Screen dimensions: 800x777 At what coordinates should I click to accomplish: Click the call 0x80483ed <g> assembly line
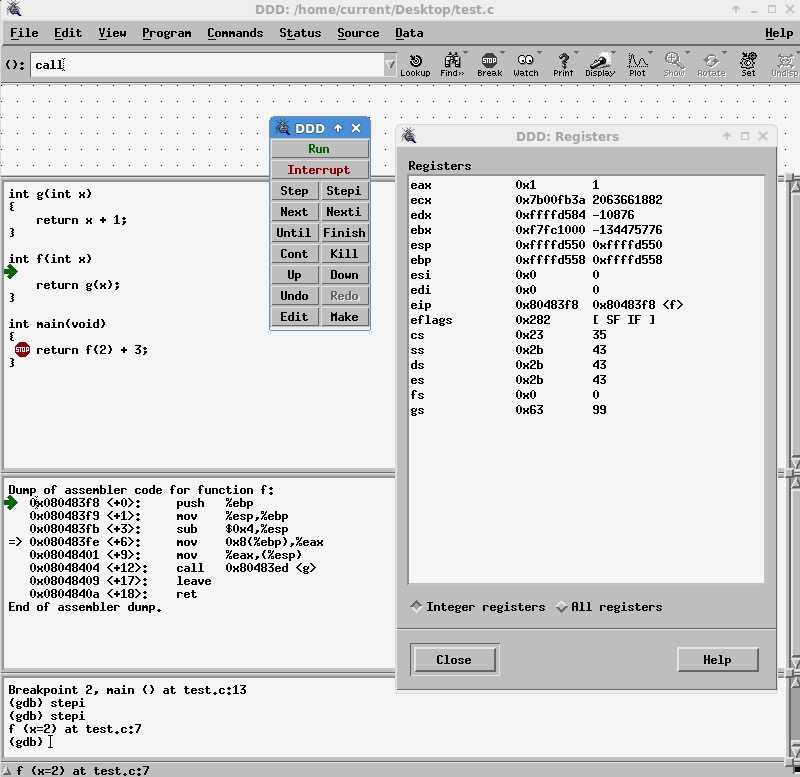click(172, 568)
